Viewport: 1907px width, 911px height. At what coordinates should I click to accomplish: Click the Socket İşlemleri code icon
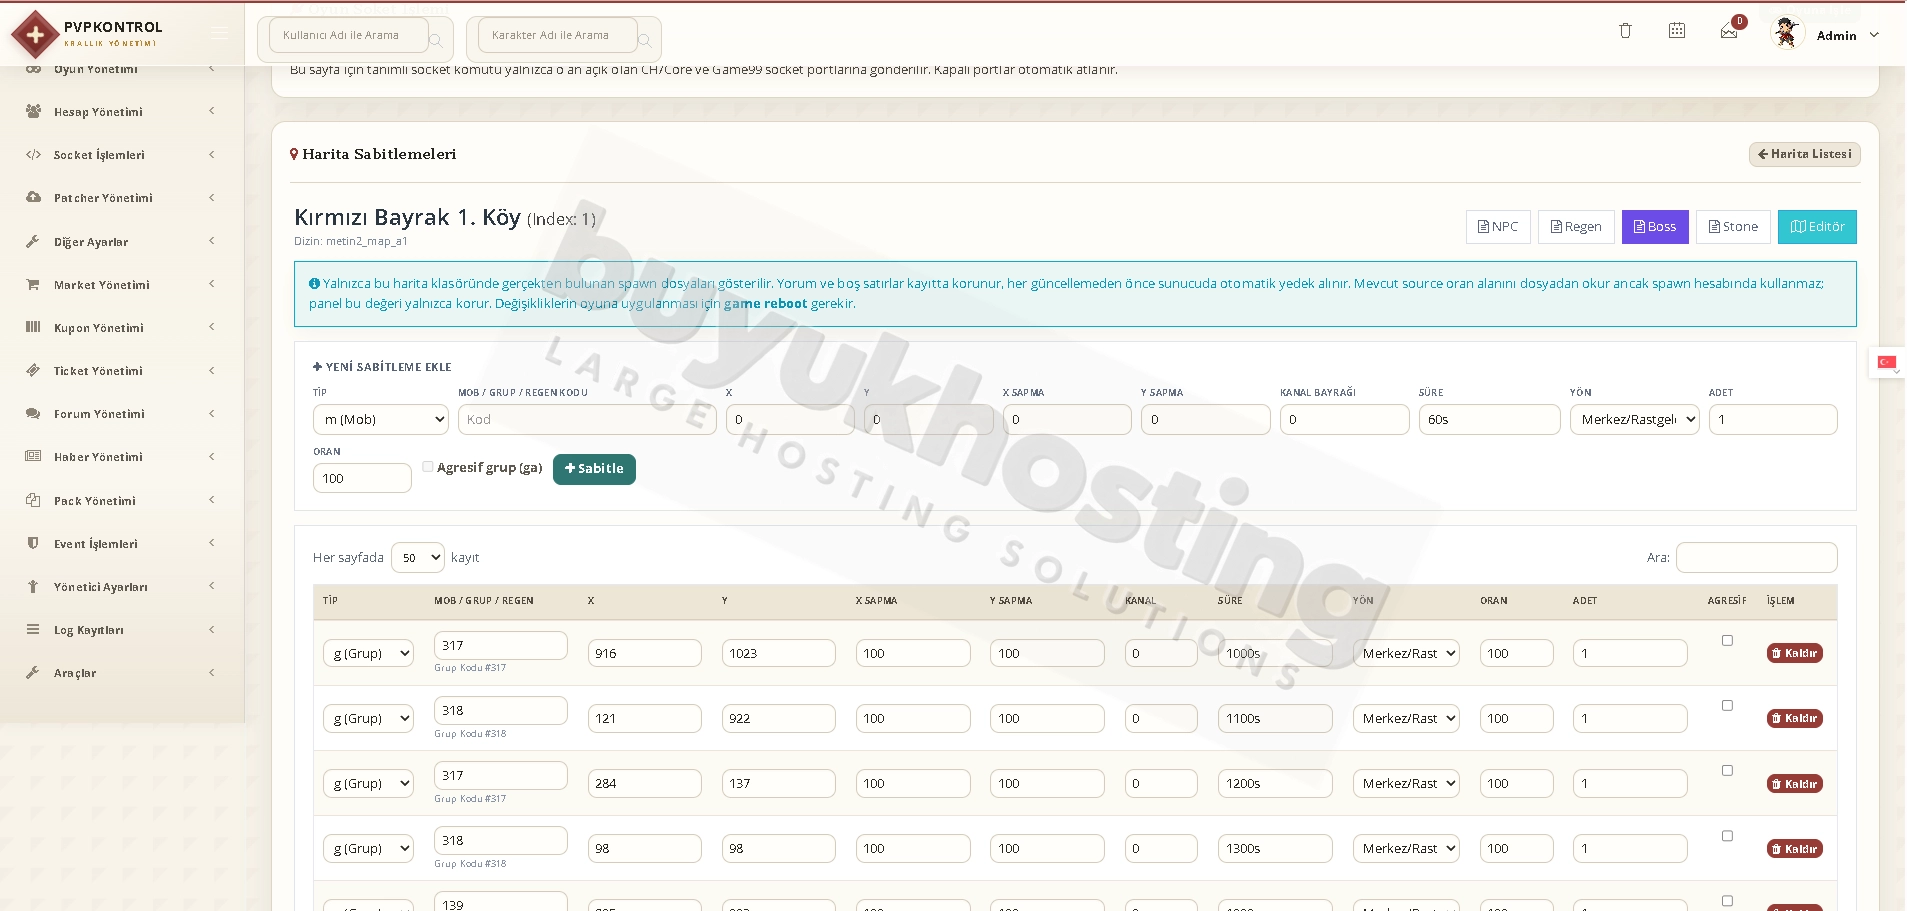[33, 154]
